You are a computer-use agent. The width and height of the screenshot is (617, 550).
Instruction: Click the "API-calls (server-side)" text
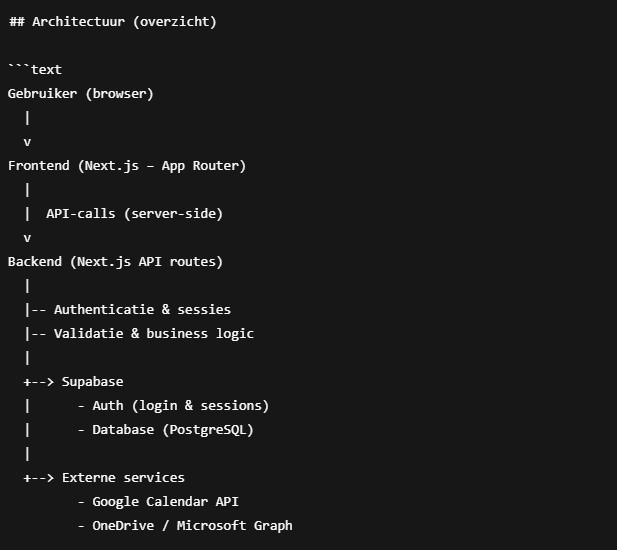(x=134, y=213)
